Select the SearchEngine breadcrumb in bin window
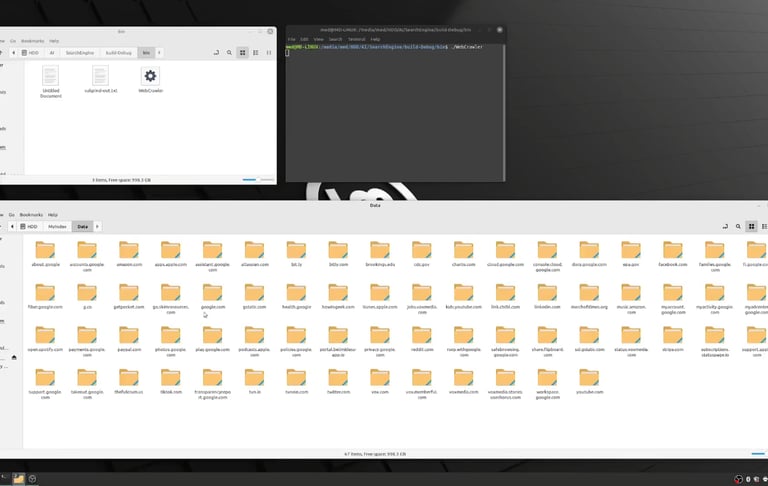Image resolution: width=768 pixels, height=486 pixels. [x=79, y=52]
